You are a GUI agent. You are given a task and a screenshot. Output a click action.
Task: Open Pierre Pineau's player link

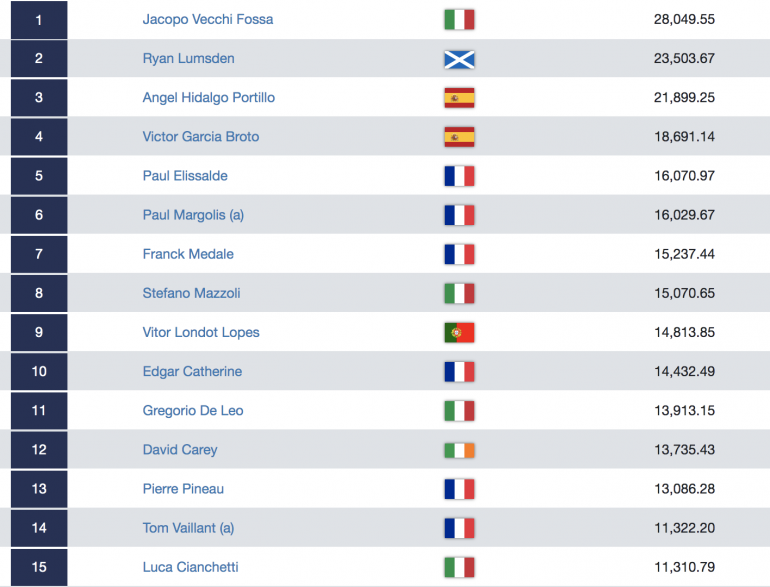tap(183, 489)
